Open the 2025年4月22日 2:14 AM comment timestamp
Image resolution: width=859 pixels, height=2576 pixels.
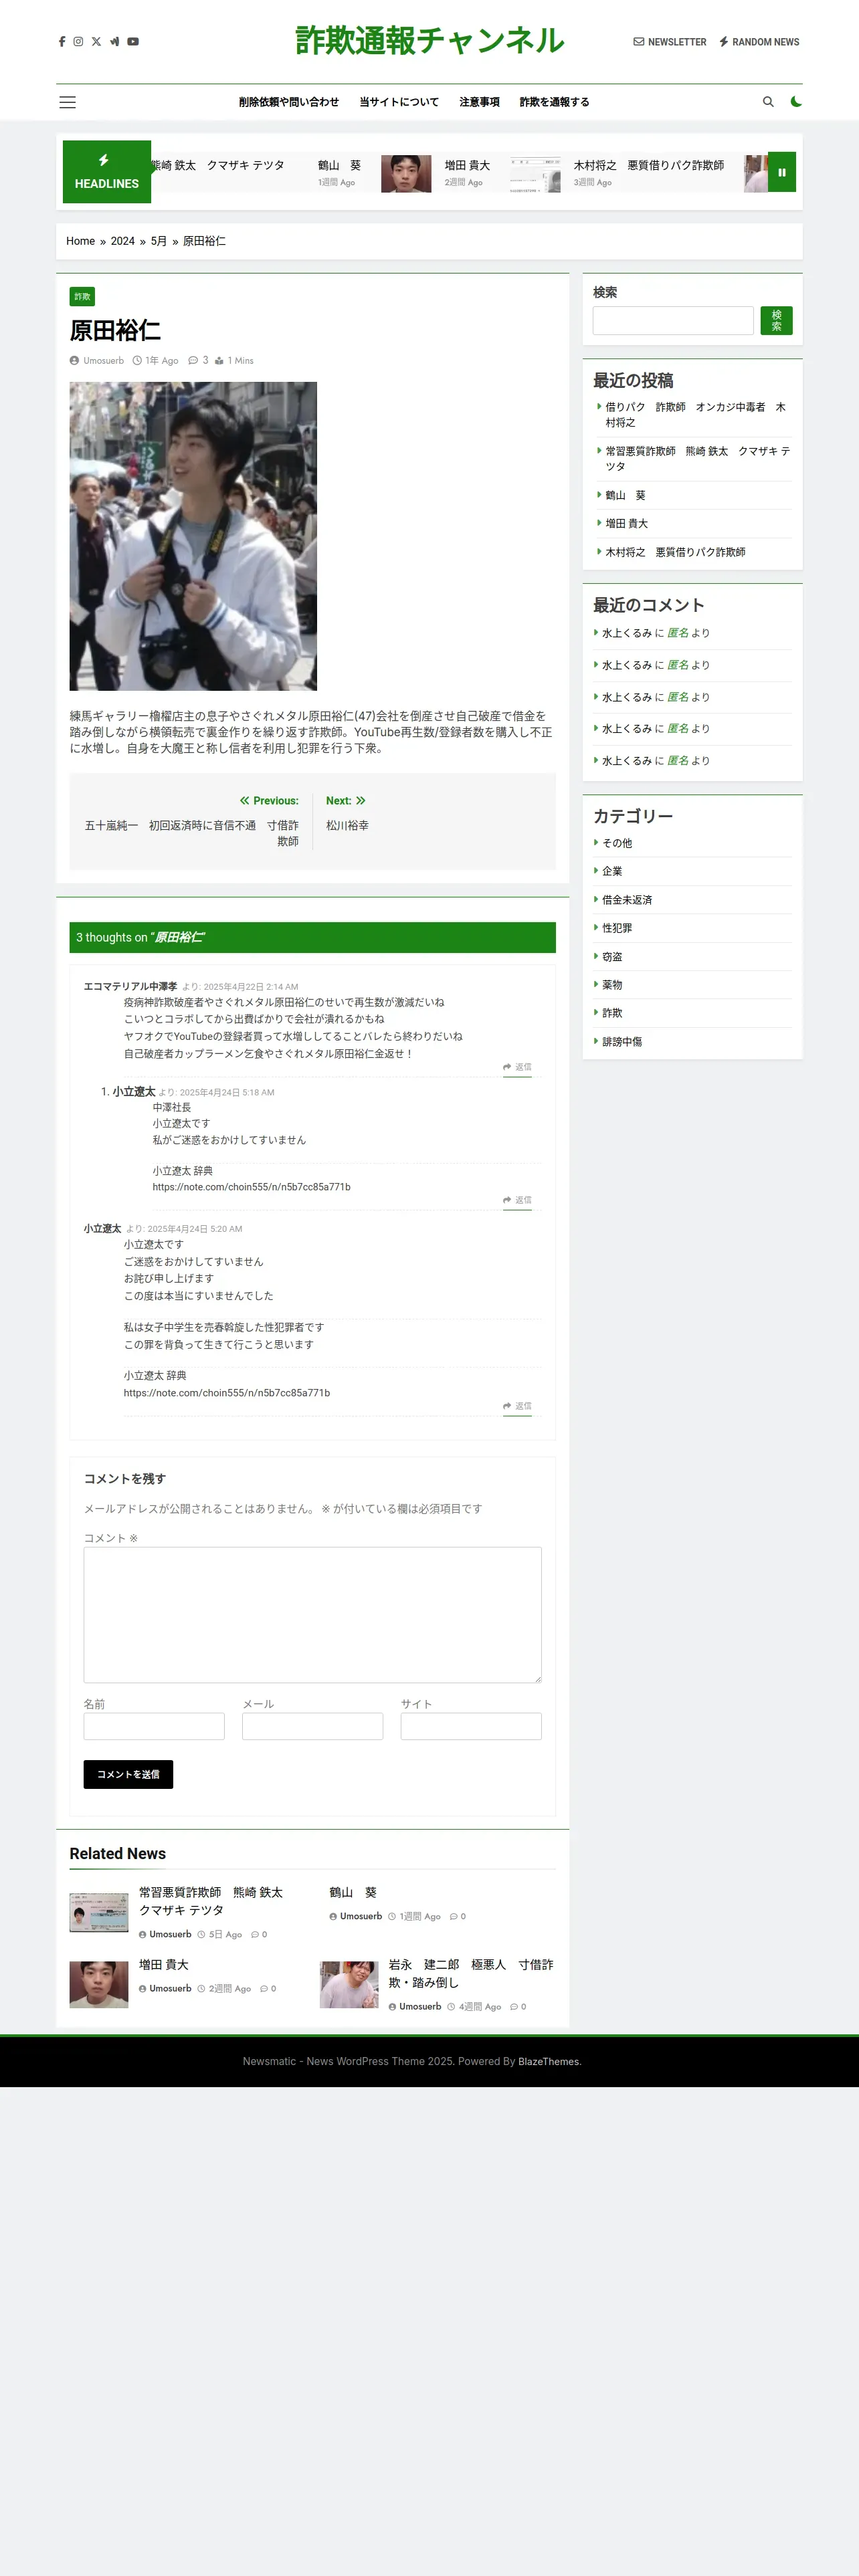(x=250, y=987)
